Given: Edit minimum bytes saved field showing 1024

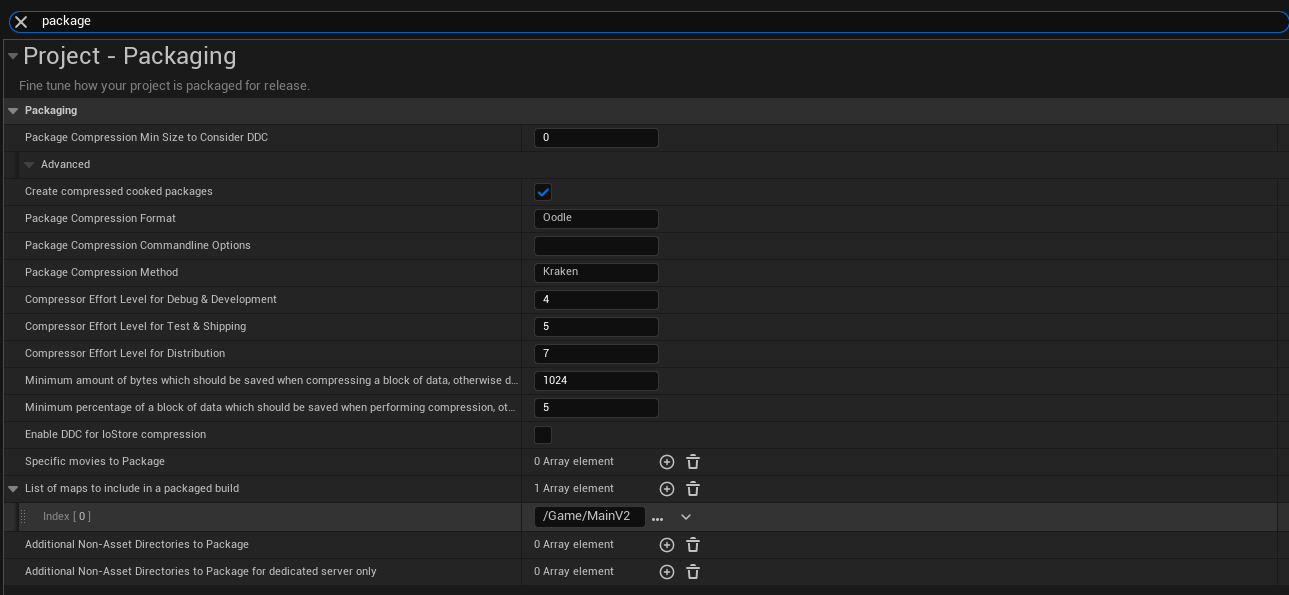Looking at the screenshot, I should coord(596,381).
